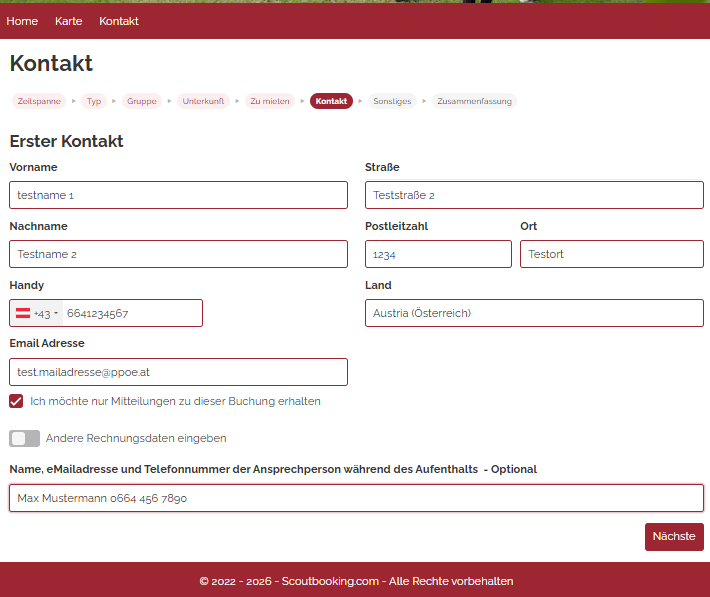Image resolution: width=710 pixels, height=597 pixels.
Task: Jump to the Zeitspanne step
Action: coord(39,101)
